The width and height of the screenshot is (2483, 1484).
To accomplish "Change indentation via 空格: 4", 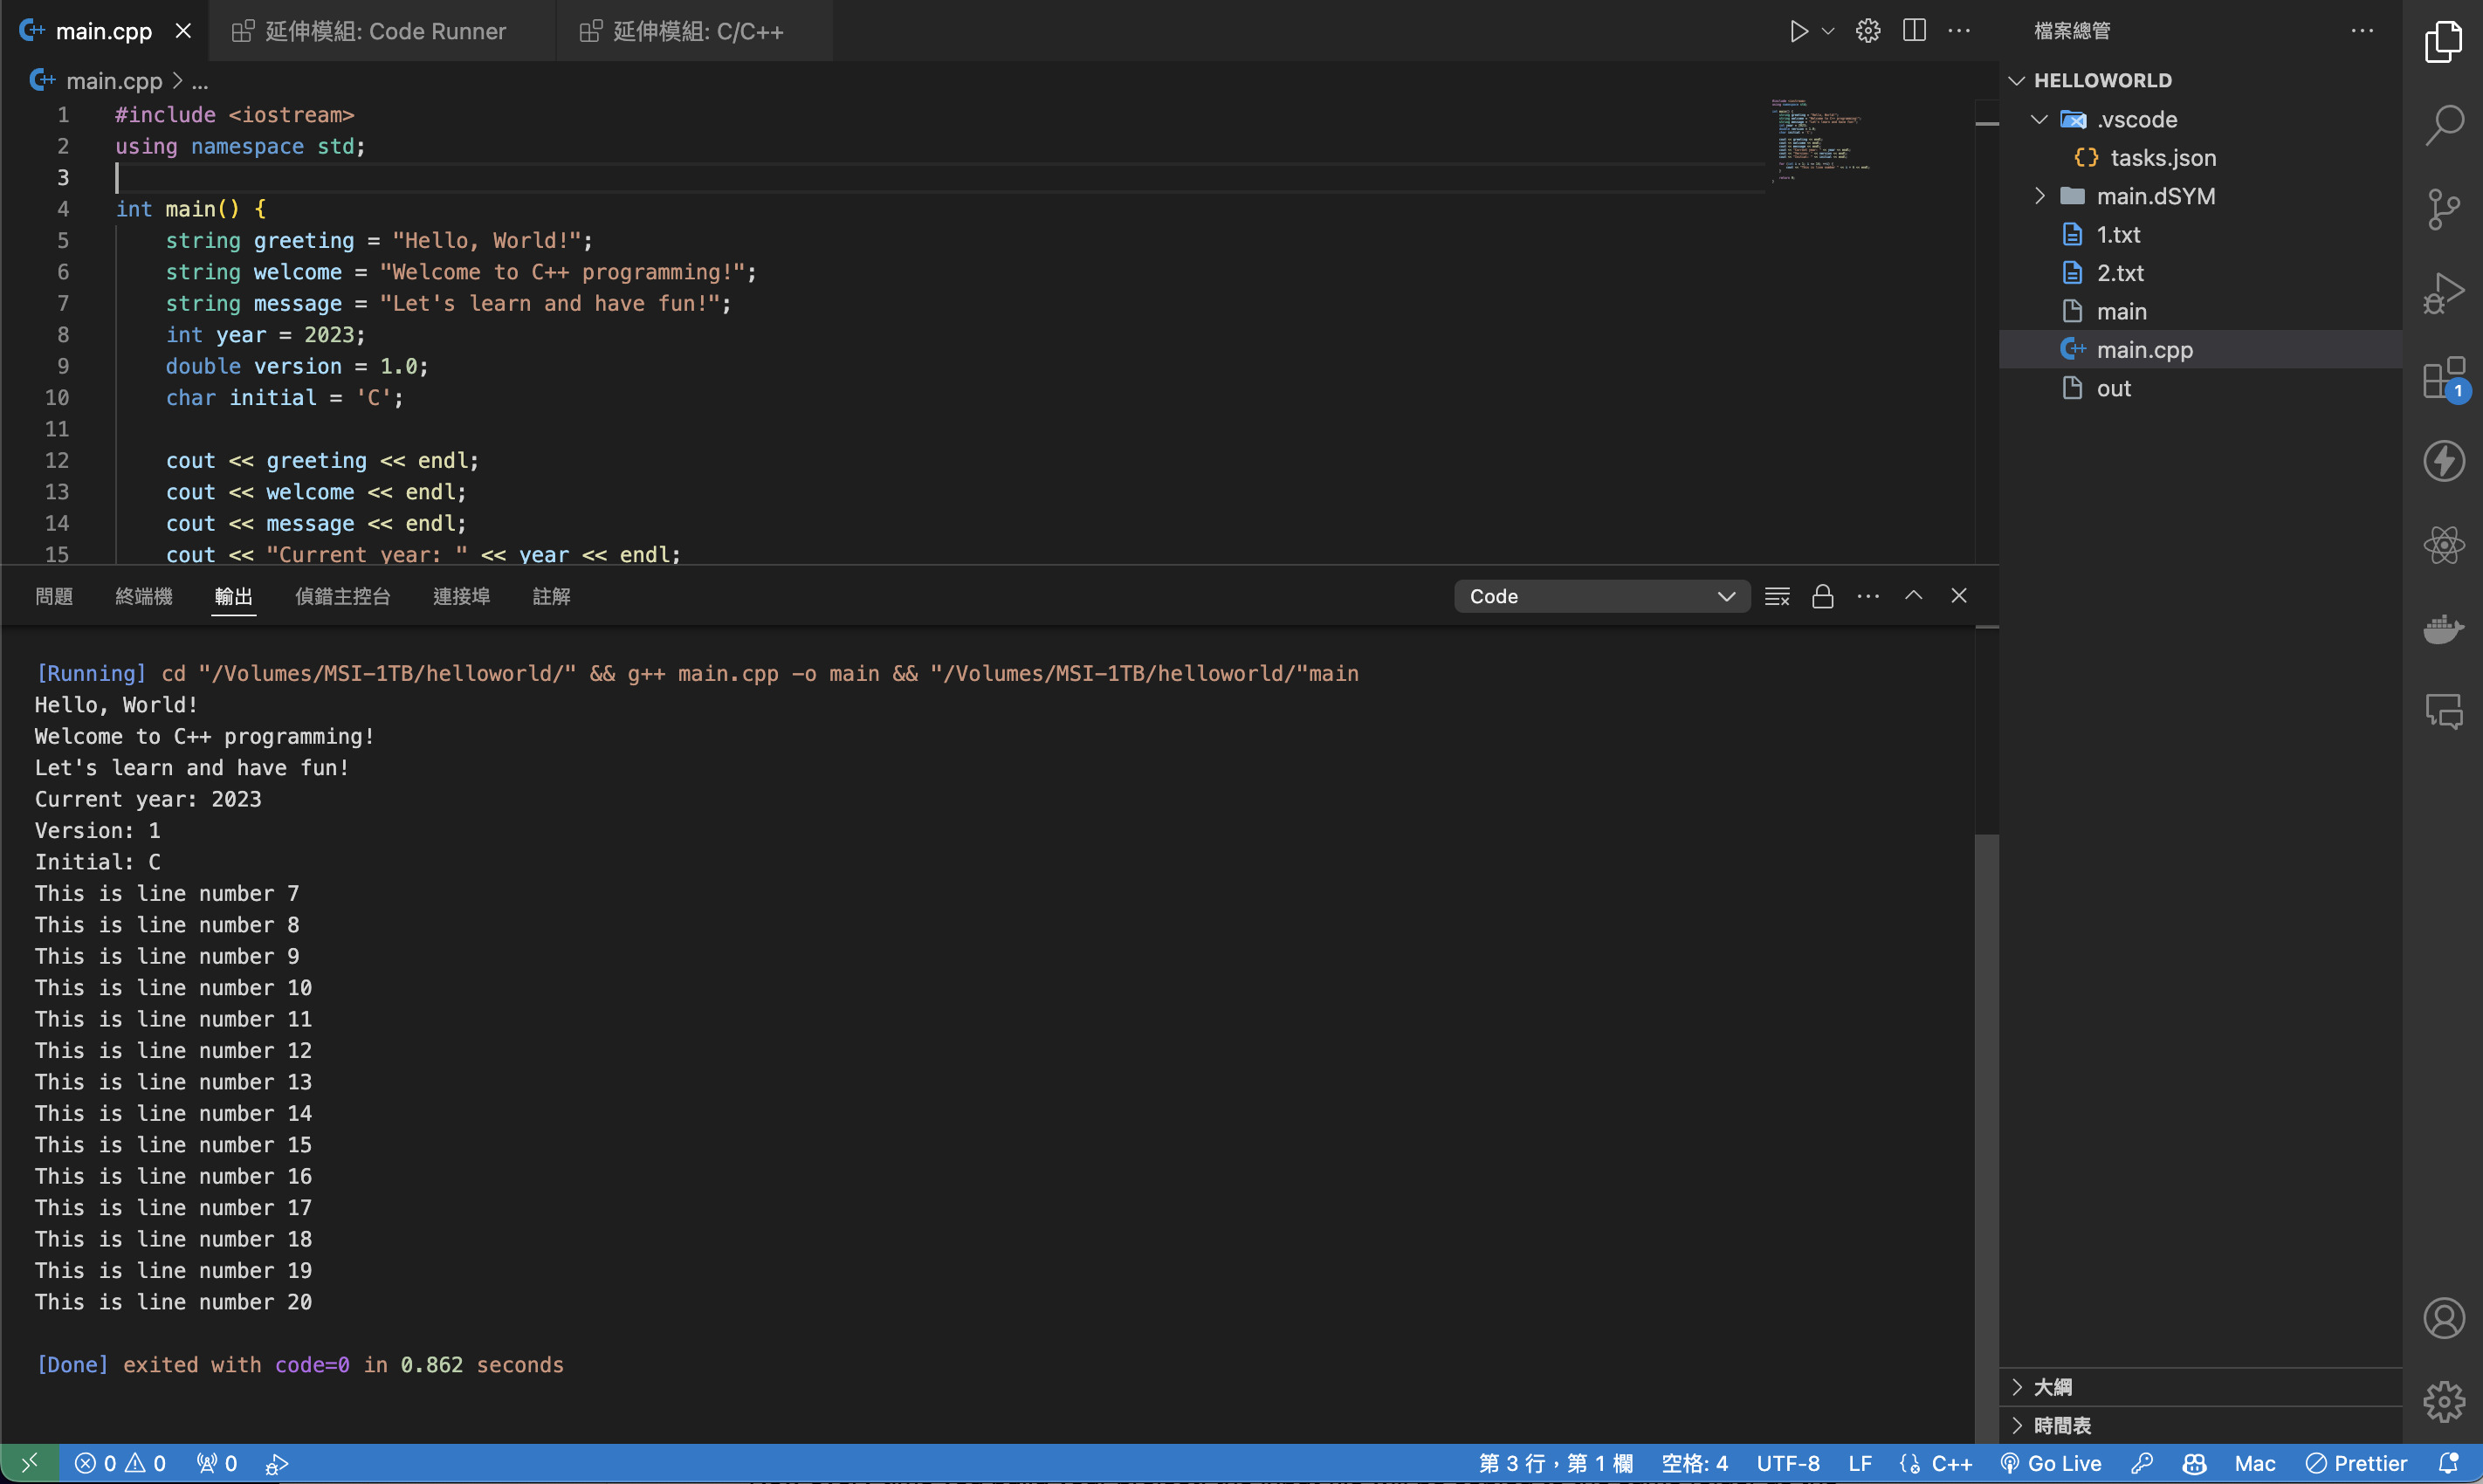I will [x=1694, y=1463].
